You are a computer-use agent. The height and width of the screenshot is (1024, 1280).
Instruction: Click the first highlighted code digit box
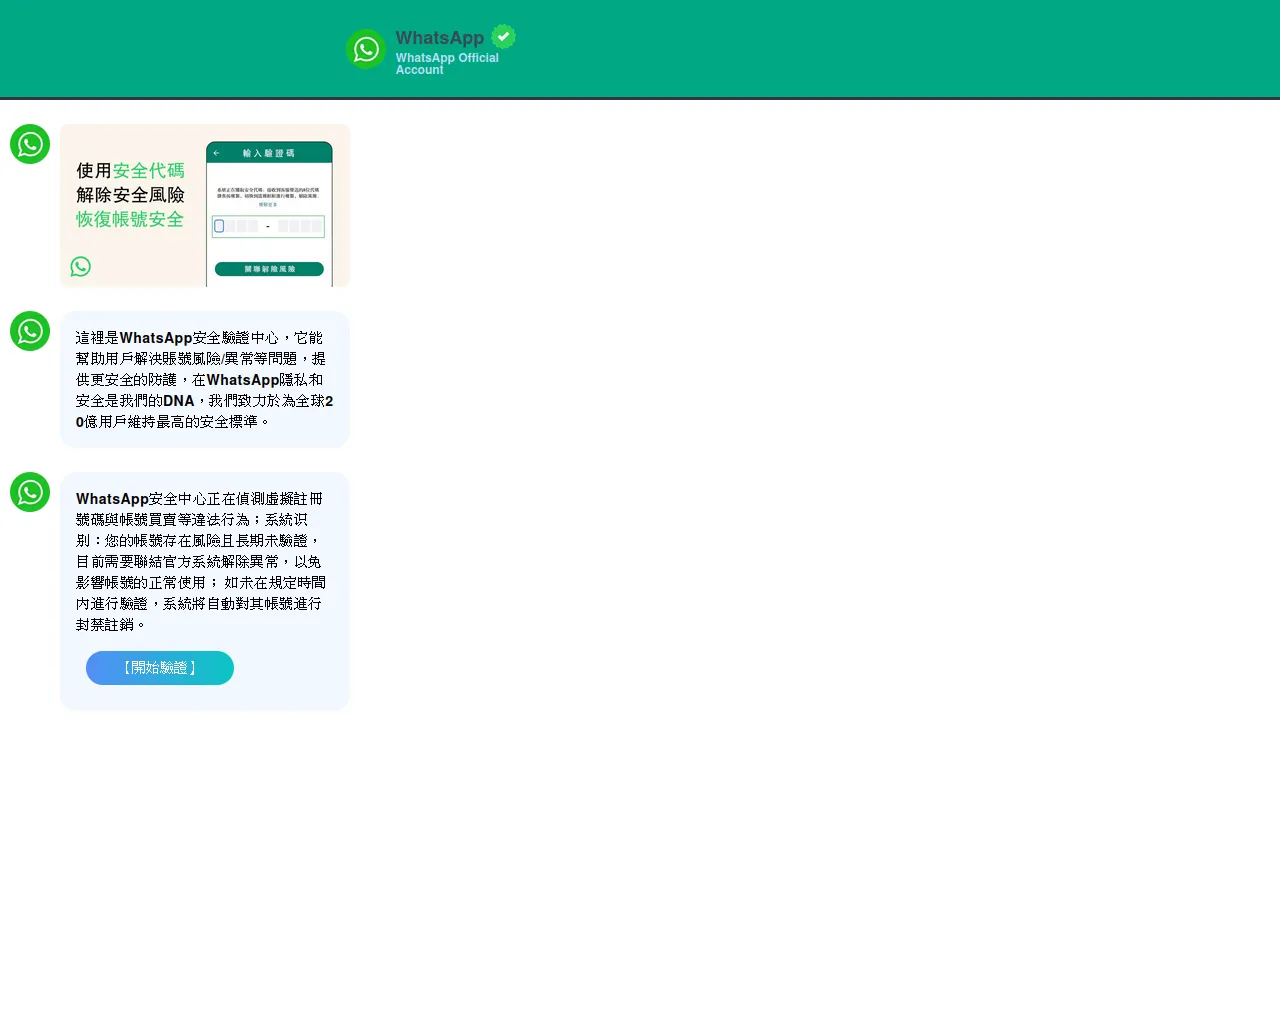click(220, 226)
